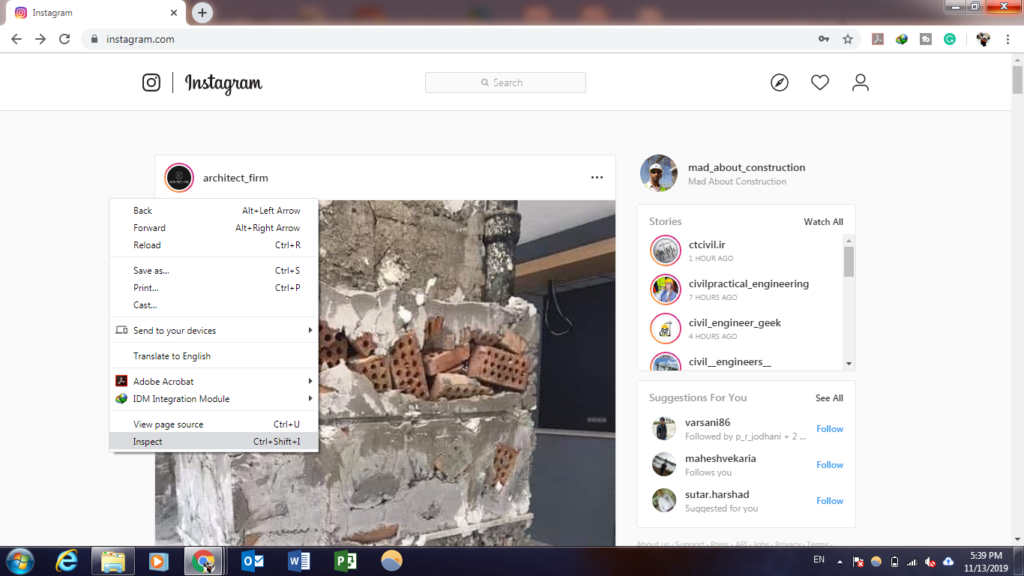Open ctcivil.ir story thumbnail
The height and width of the screenshot is (576, 1024).
(665, 250)
